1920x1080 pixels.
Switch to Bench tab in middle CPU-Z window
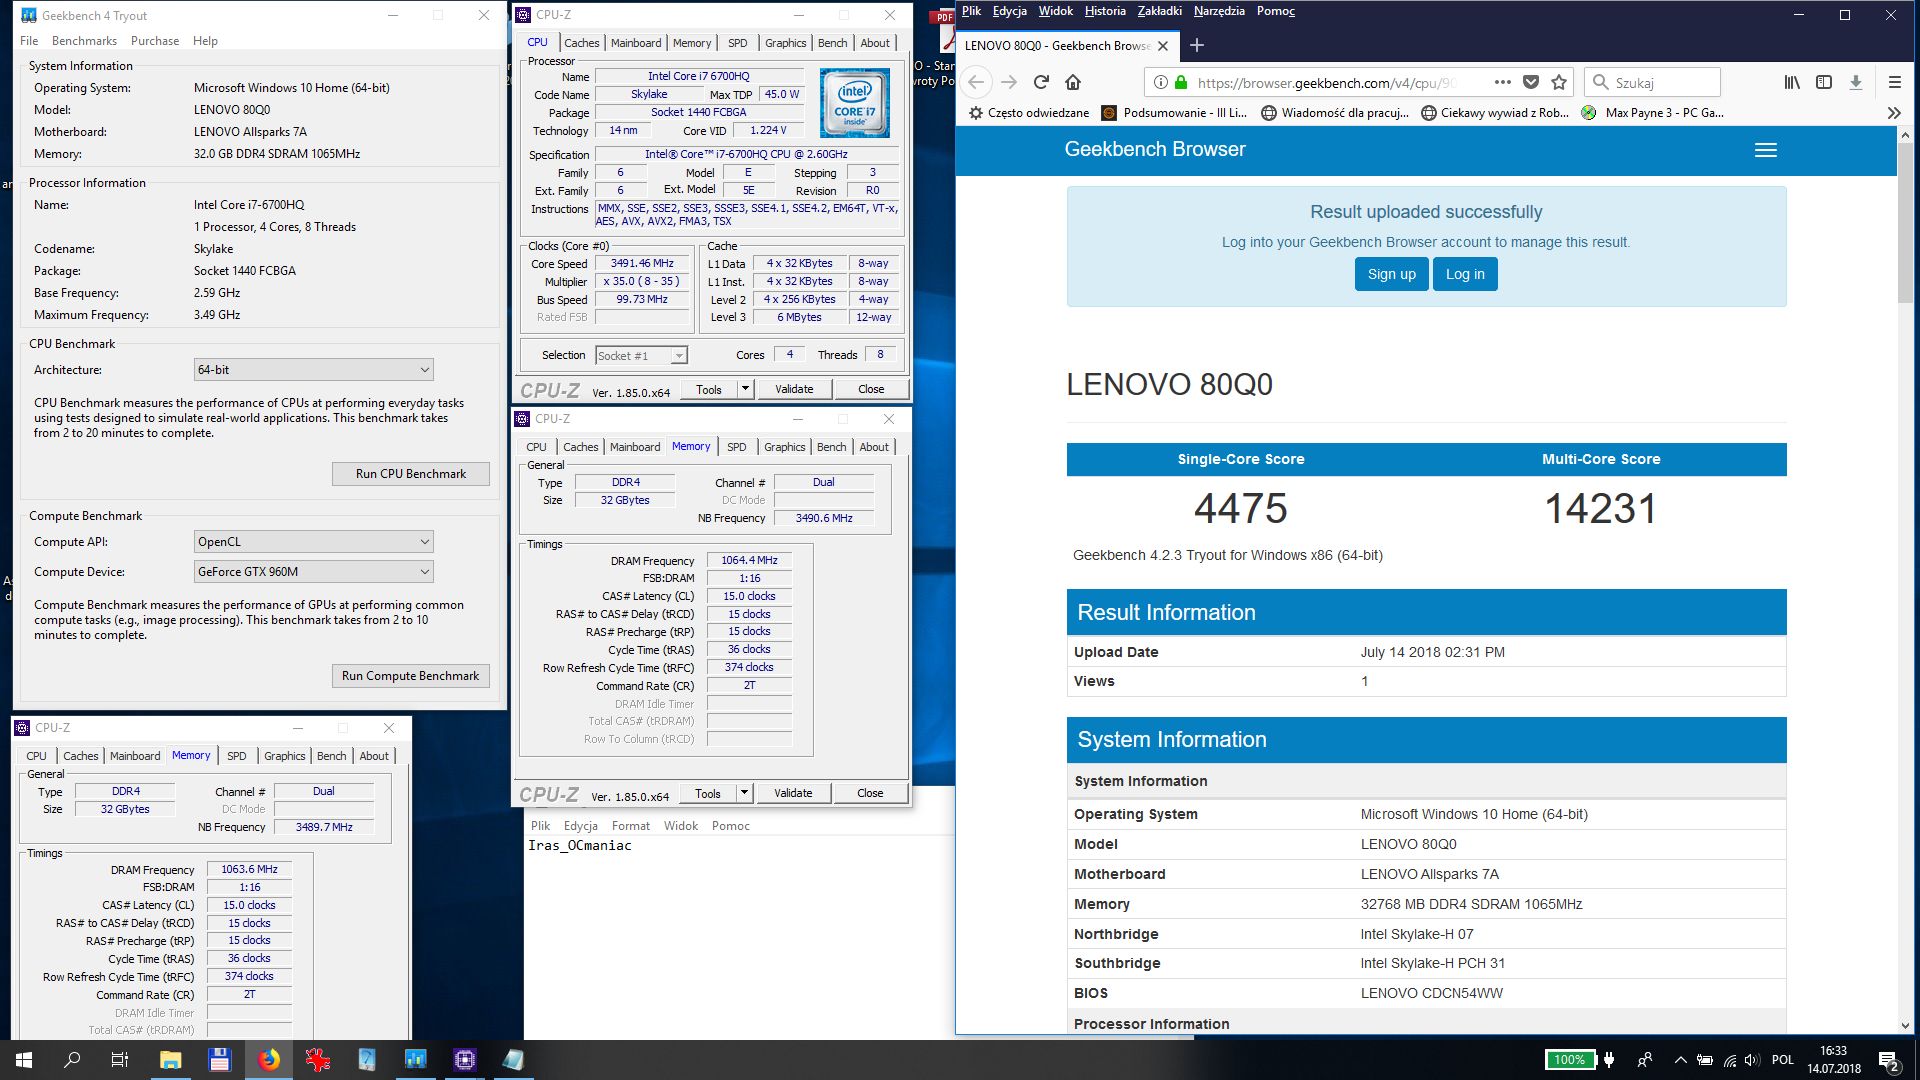coord(831,447)
